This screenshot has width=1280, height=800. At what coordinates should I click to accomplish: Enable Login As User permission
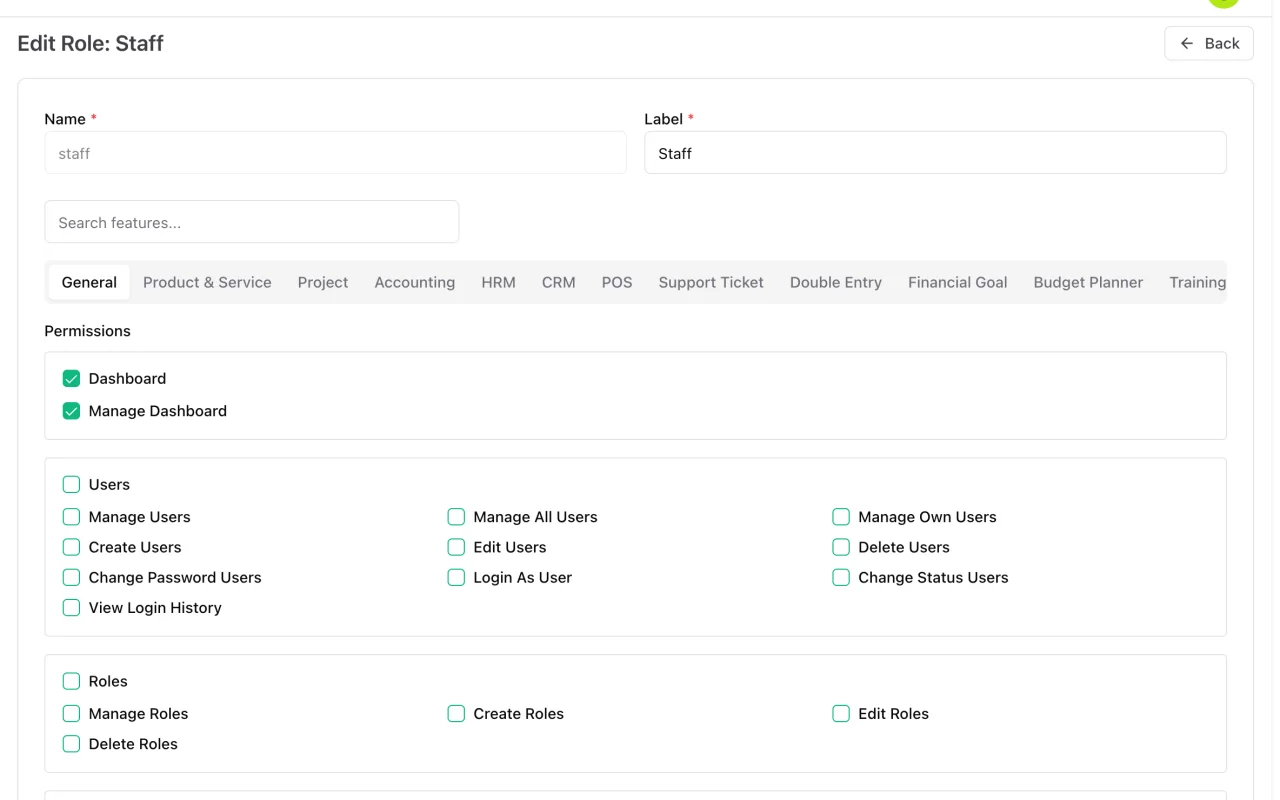(456, 577)
